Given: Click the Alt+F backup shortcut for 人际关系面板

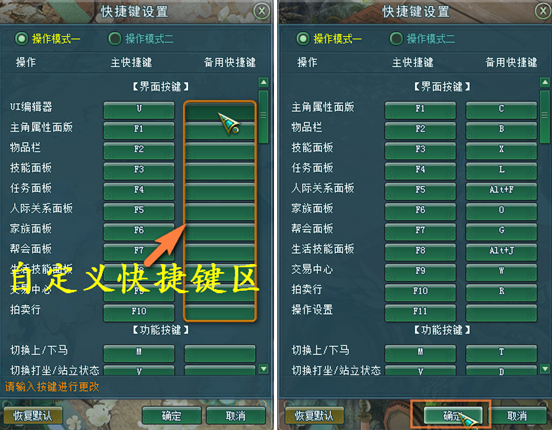Looking at the screenshot, I should click(x=501, y=191).
